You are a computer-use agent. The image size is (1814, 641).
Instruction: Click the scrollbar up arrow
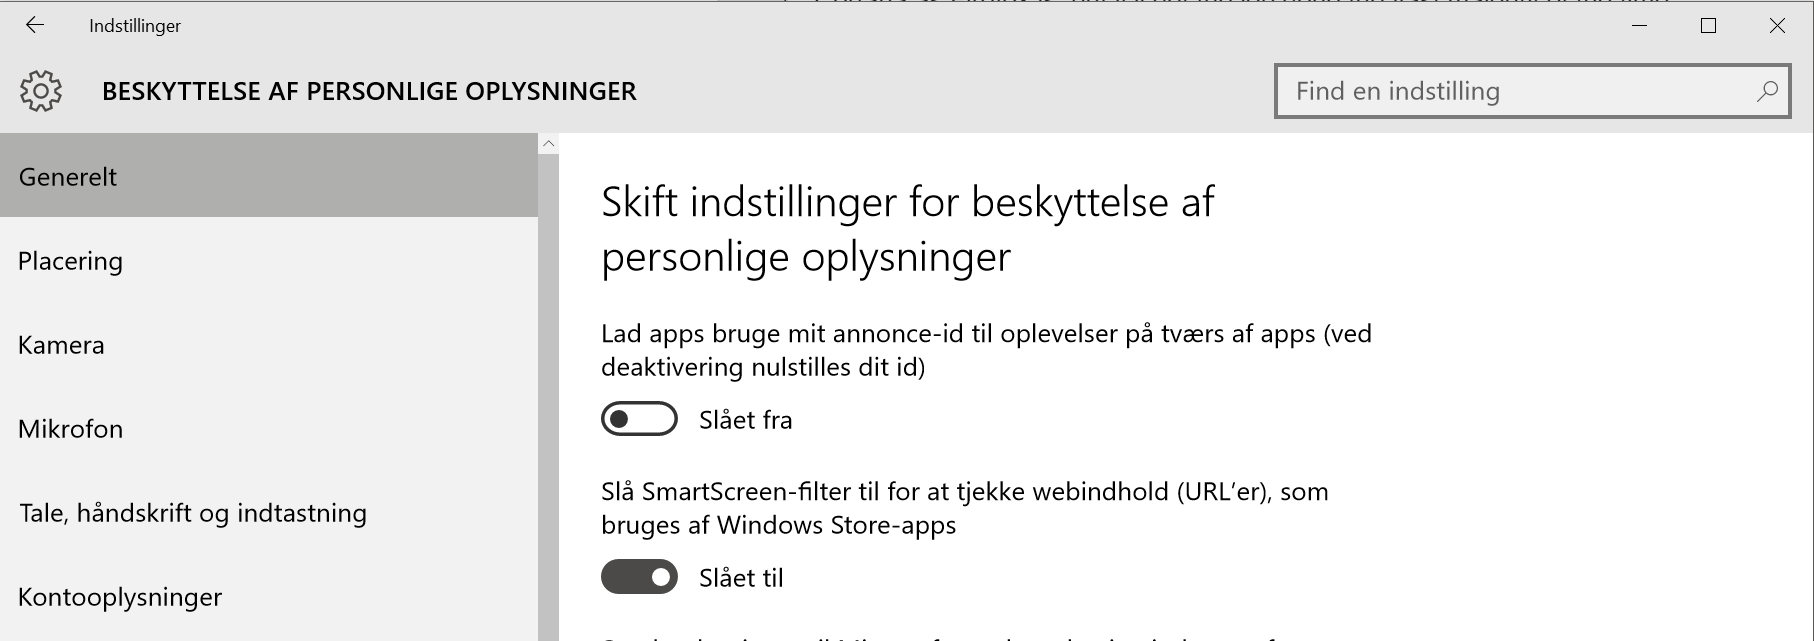point(547,141)
